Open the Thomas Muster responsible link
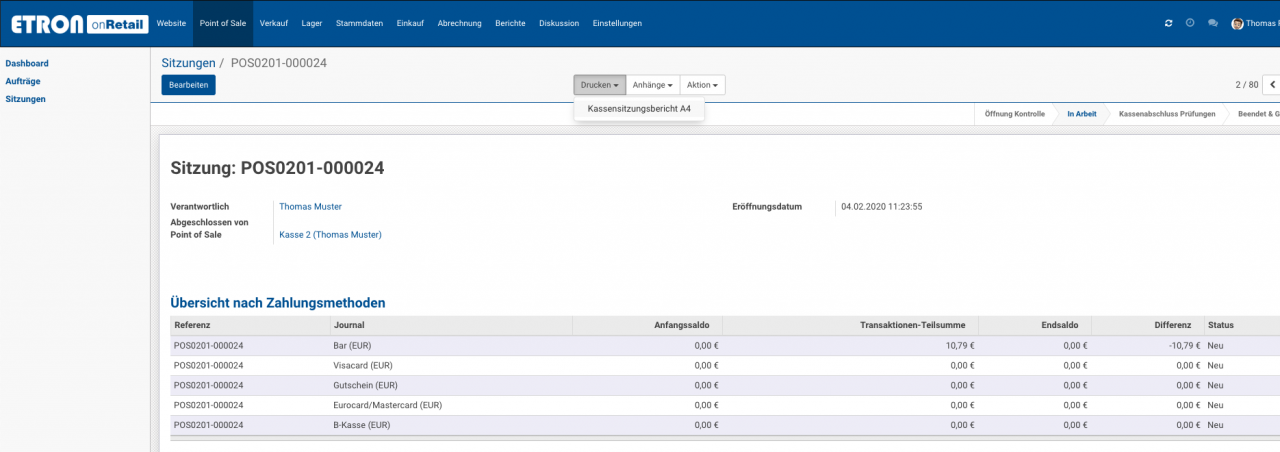This screenshot has height=452, width=1280. [x=310, y=207]
